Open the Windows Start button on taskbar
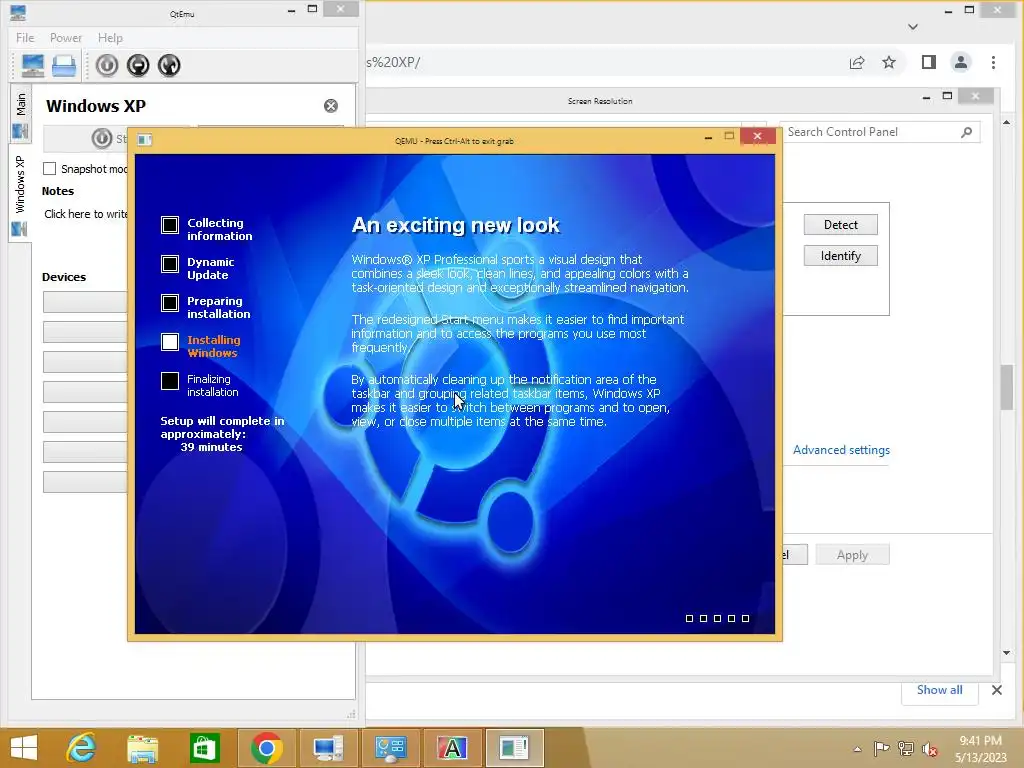This screenshot has height=768, width=1024. coord(24,748)
